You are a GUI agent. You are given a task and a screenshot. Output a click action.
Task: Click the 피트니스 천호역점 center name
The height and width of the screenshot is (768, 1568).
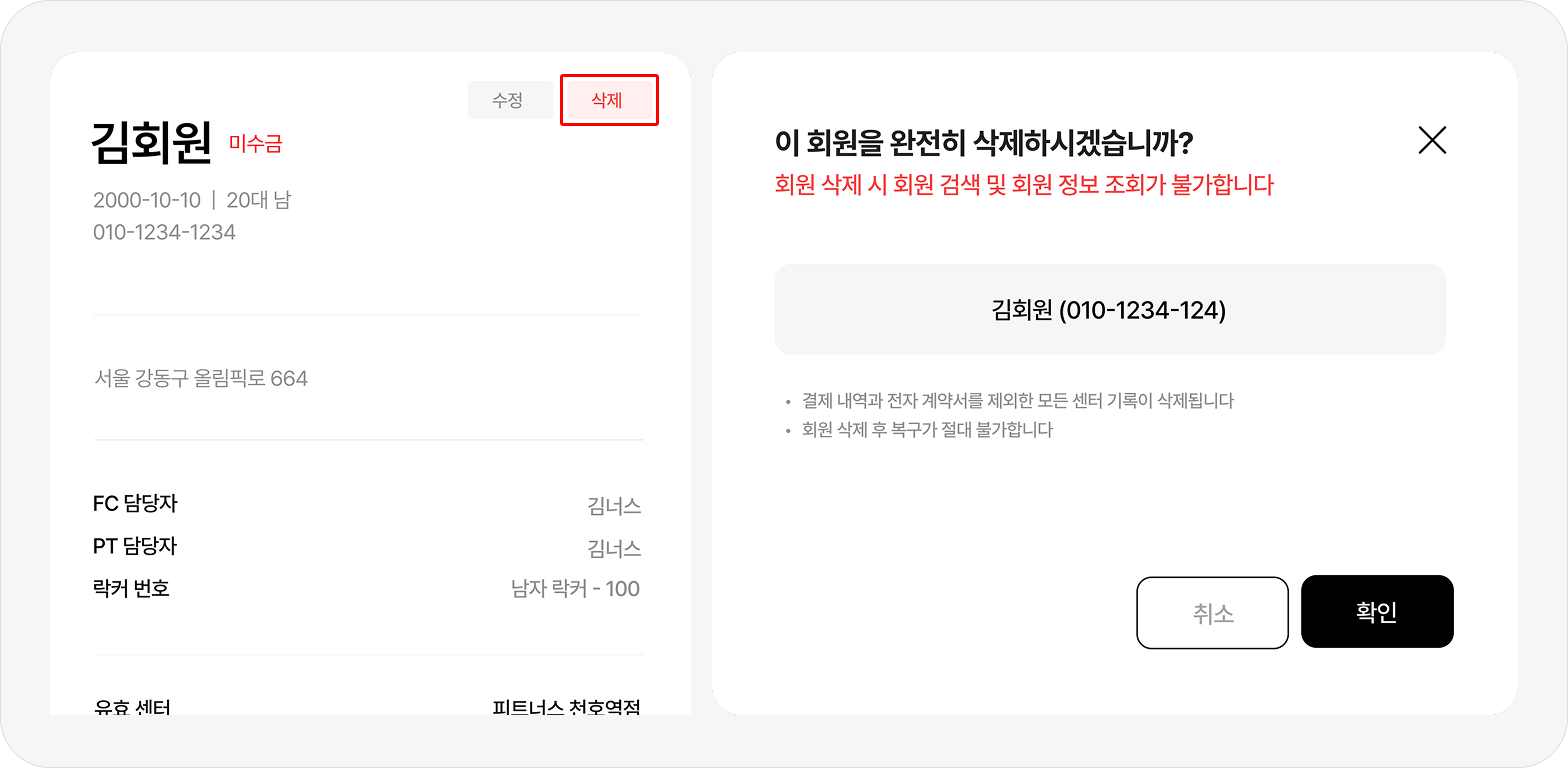coord(566,707)
